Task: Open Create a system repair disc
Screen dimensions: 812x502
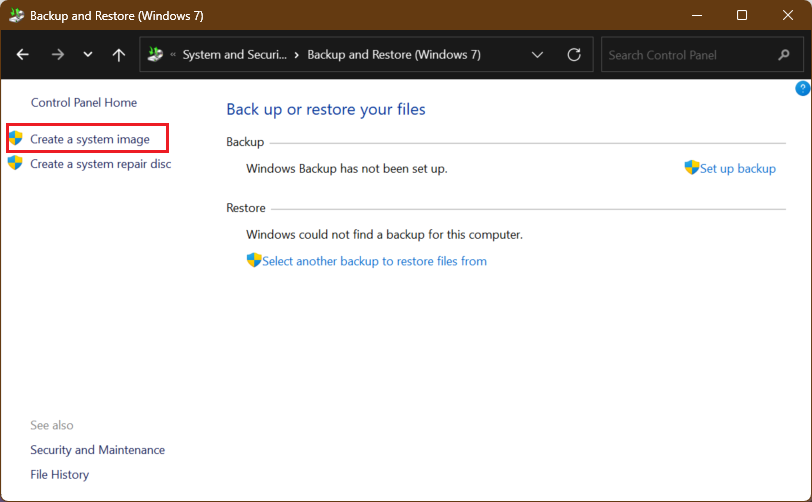Action: [100, 164]
